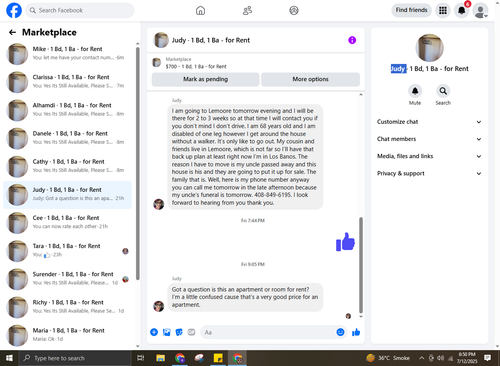This screenshot has width=500, height=366.
Task: Open the Groups icon in top navigation
Action: click(x=294, y=11)
